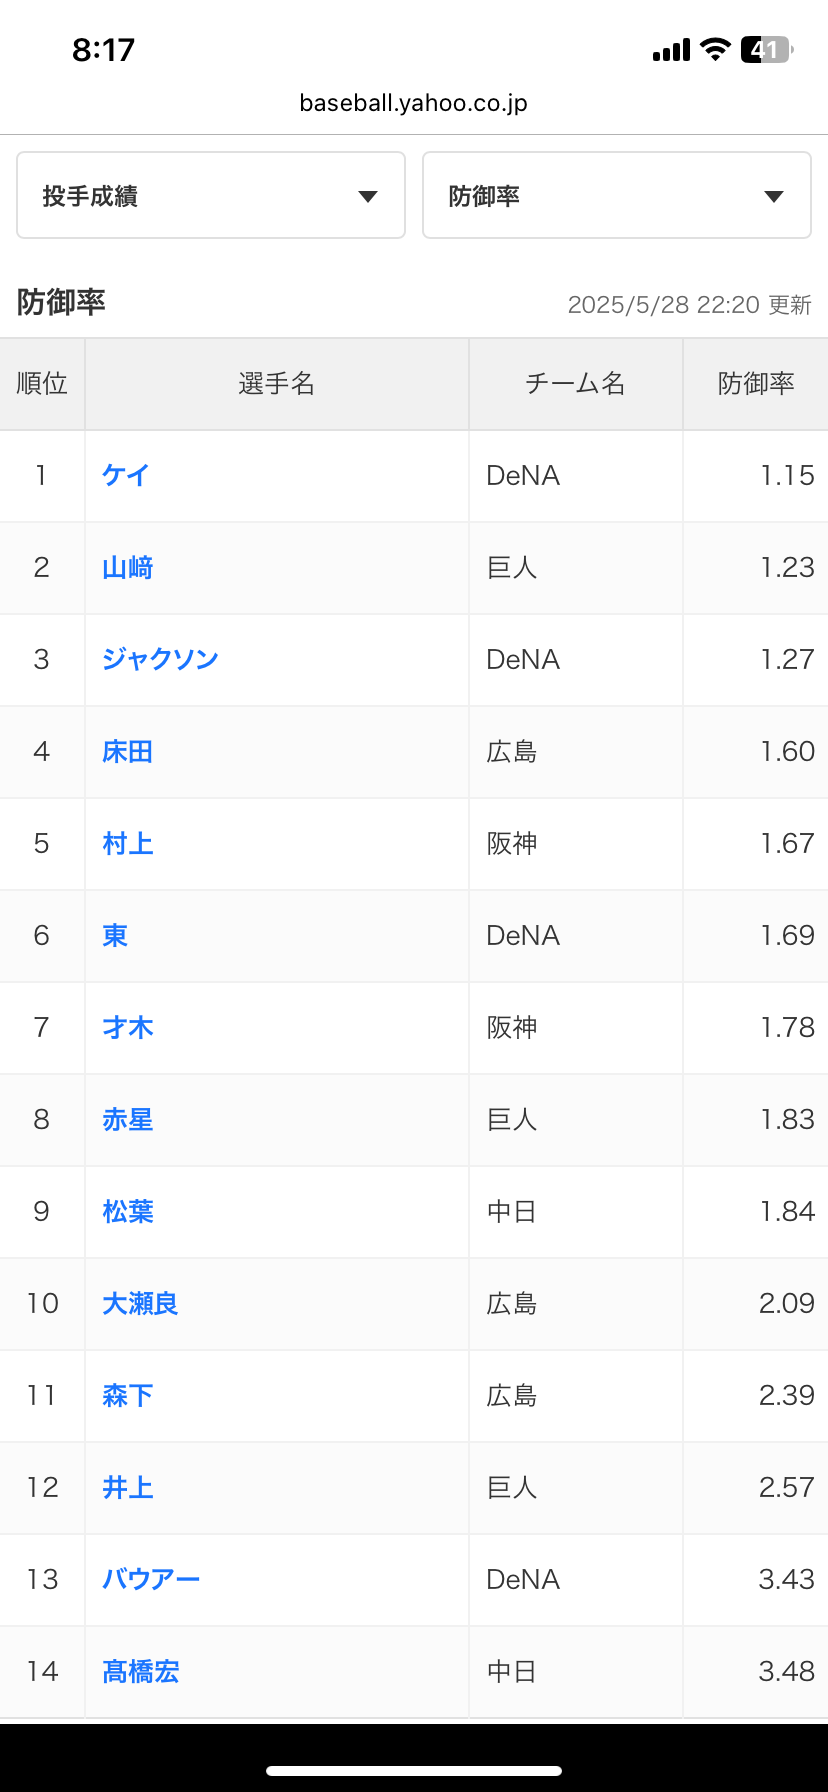Open the 才木 player link
The height and width of the screenshot is (1792, 828).
tap(128, 1027)
